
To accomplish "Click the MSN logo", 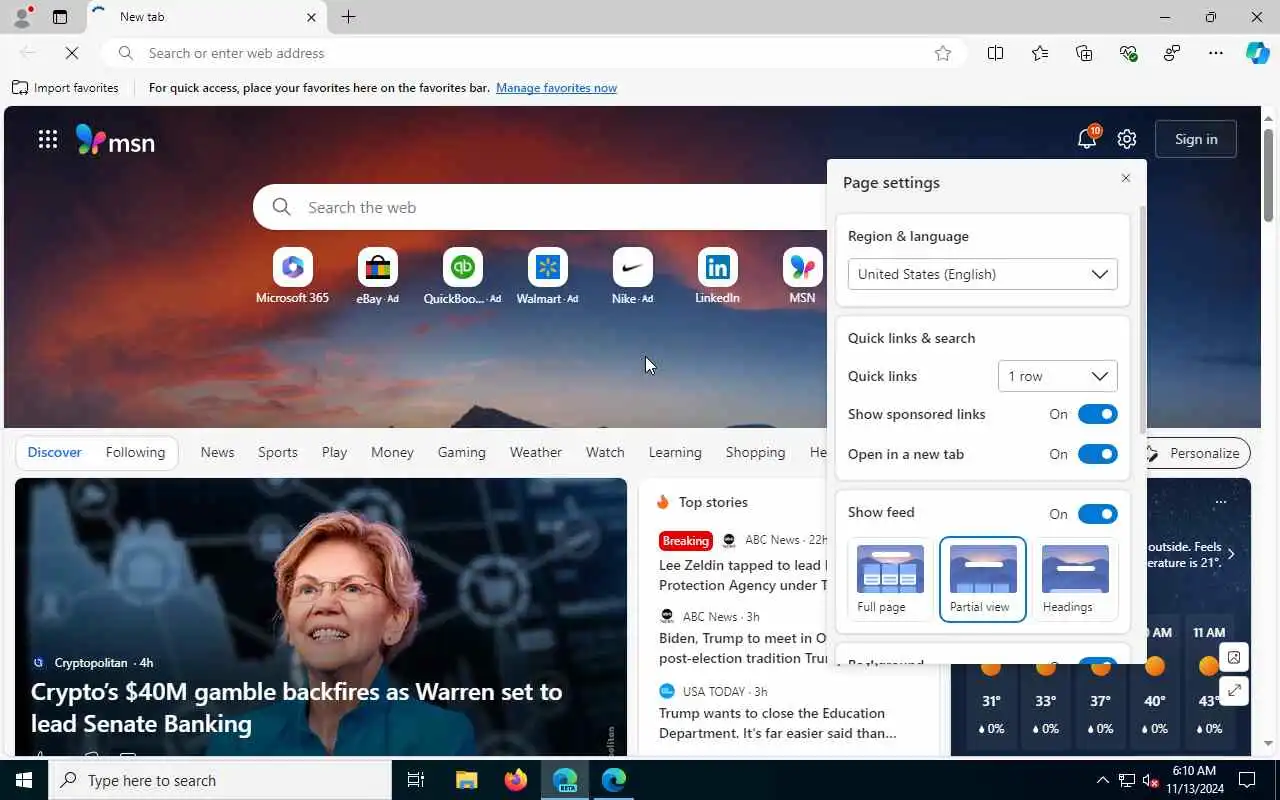I will click(115, 140).
